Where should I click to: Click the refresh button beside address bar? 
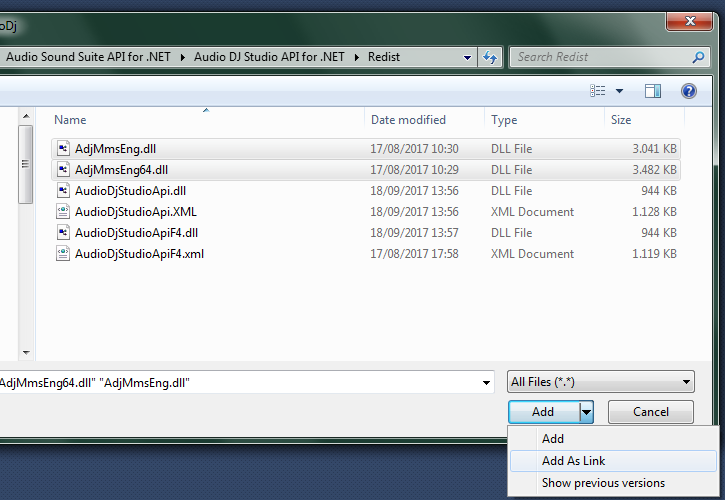[490, 57]
